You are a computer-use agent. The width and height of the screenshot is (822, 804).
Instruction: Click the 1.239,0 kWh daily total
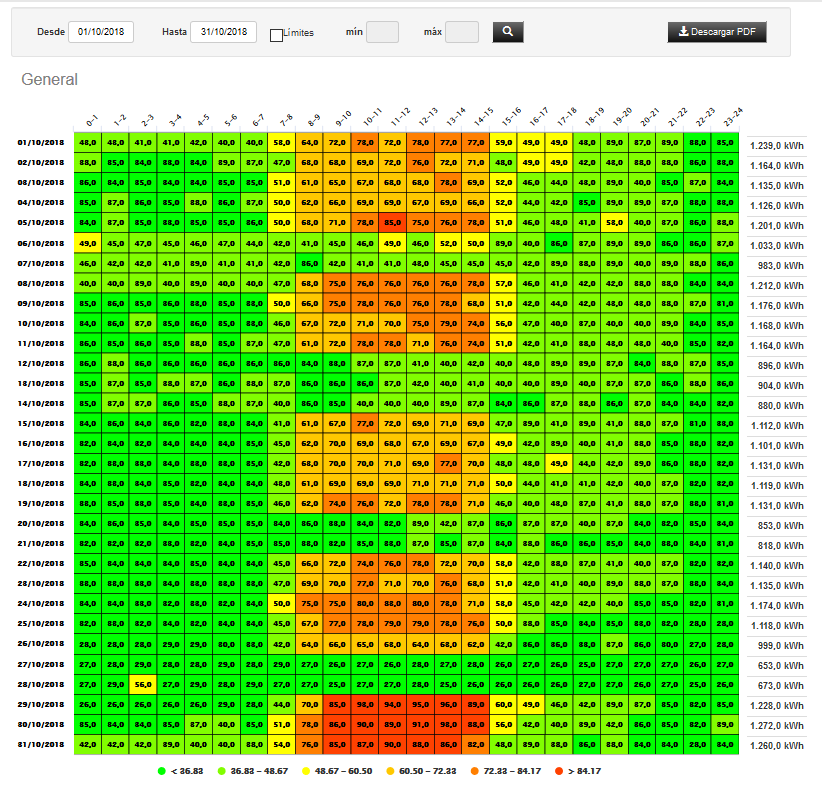coord(776,144)
